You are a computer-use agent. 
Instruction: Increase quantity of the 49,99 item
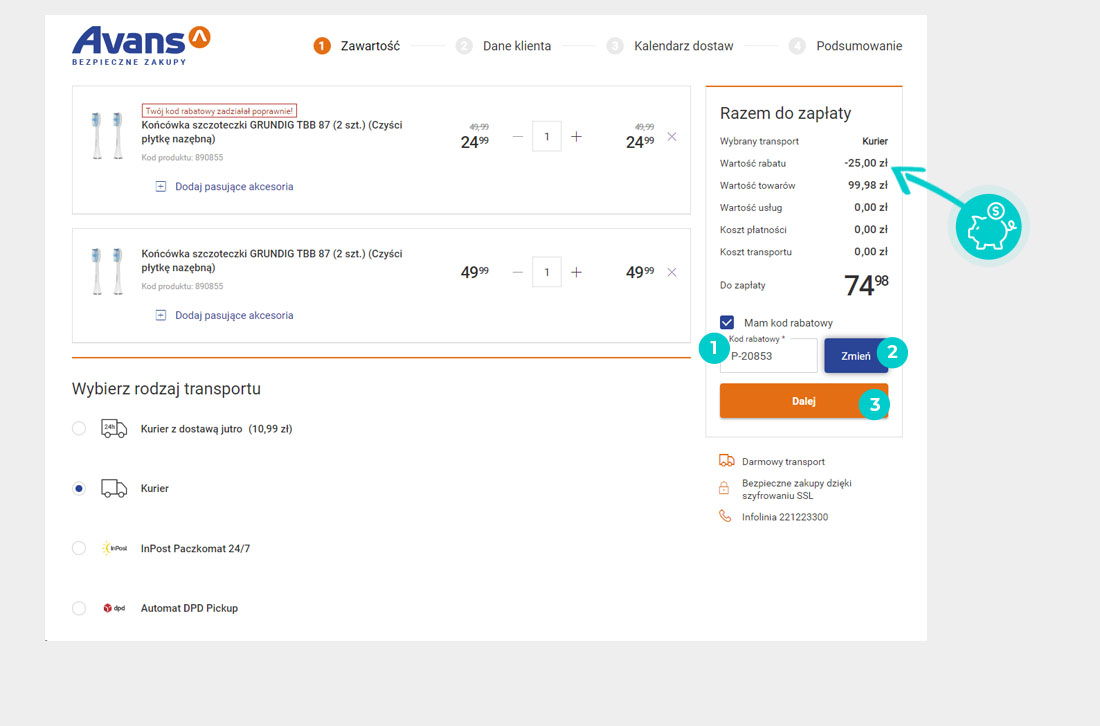pos(576,272)
